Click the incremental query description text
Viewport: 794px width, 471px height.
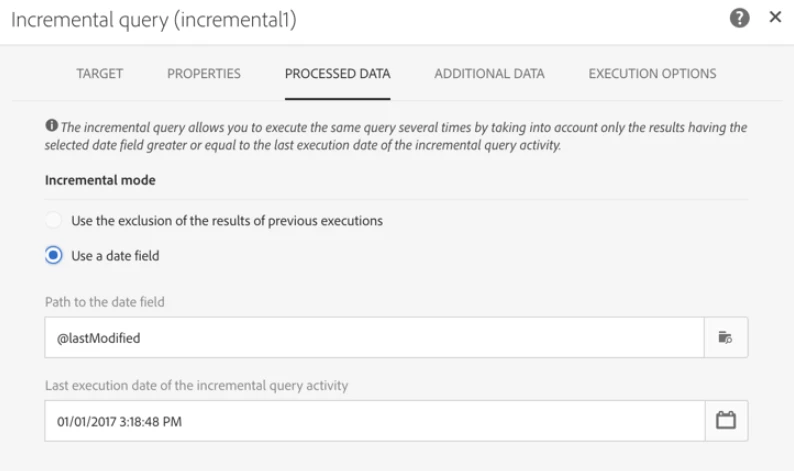click(x=400, y=137)
